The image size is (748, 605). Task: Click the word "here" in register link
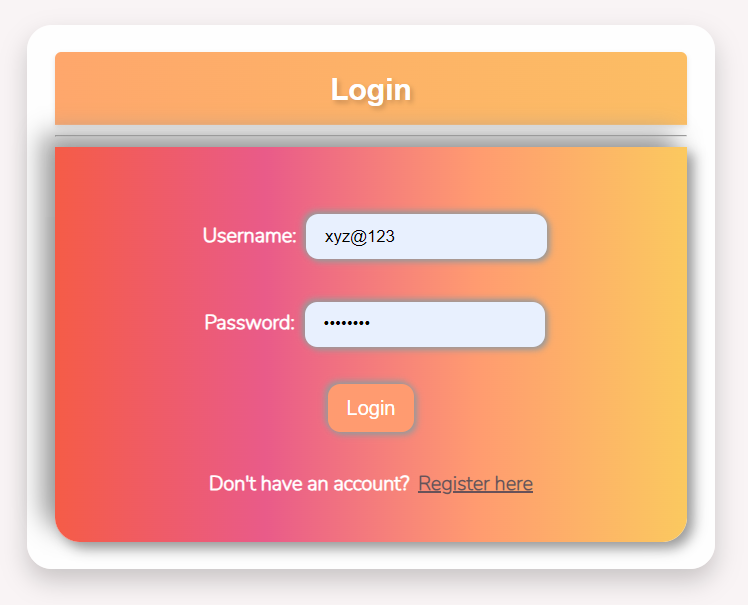tap(514, 484)
